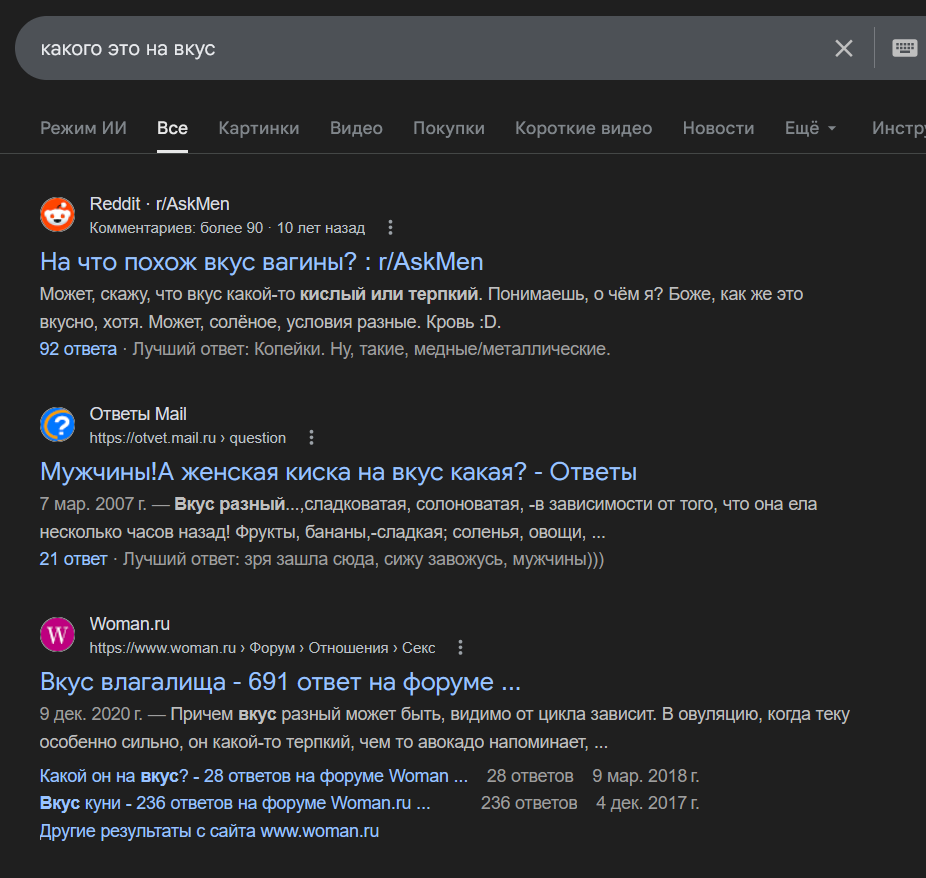The height and width of the screenshot is (878, 926).
Task: Open the on-screen keyboard input tool
Action: click(904, 48)
